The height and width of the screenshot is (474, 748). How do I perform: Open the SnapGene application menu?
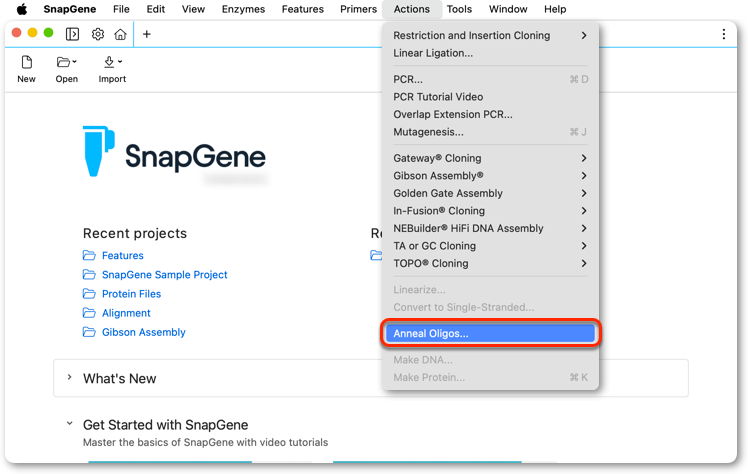(x=70, y=9)
